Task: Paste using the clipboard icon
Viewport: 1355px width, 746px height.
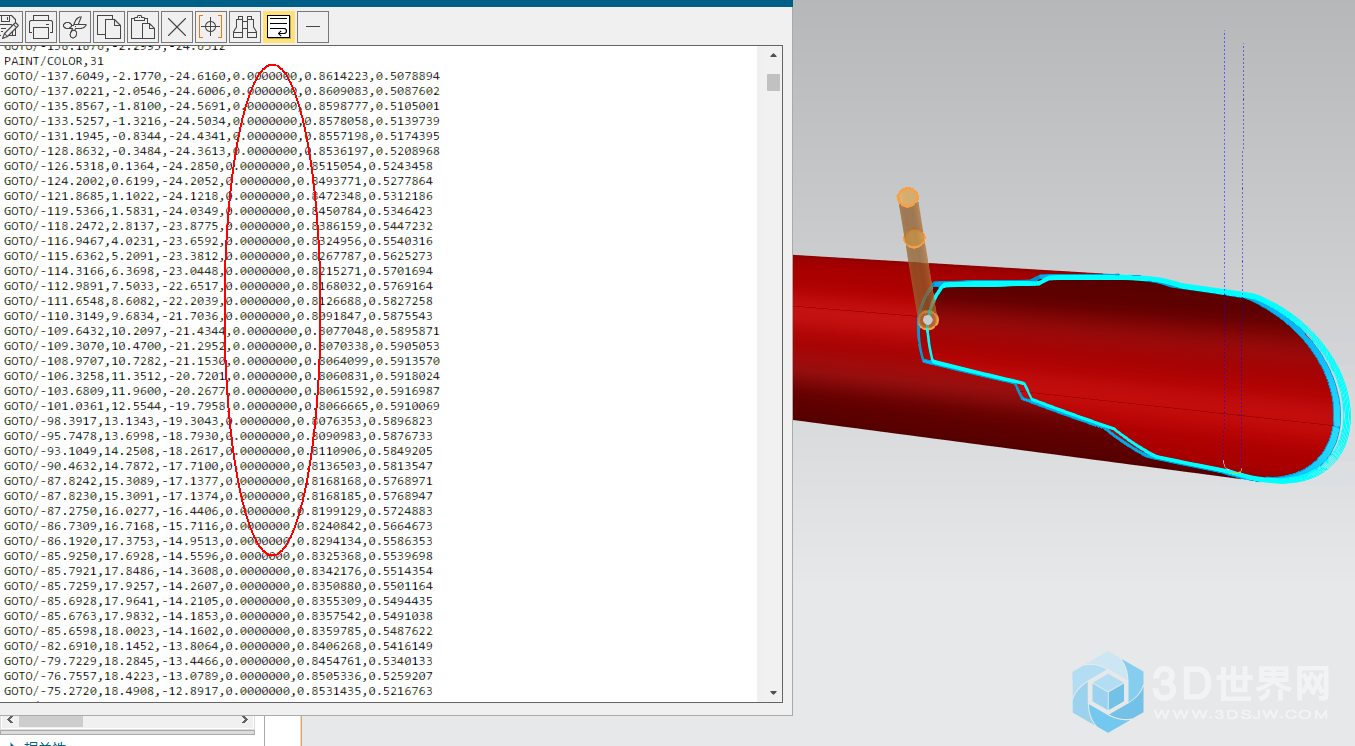Action: (143, 26)
